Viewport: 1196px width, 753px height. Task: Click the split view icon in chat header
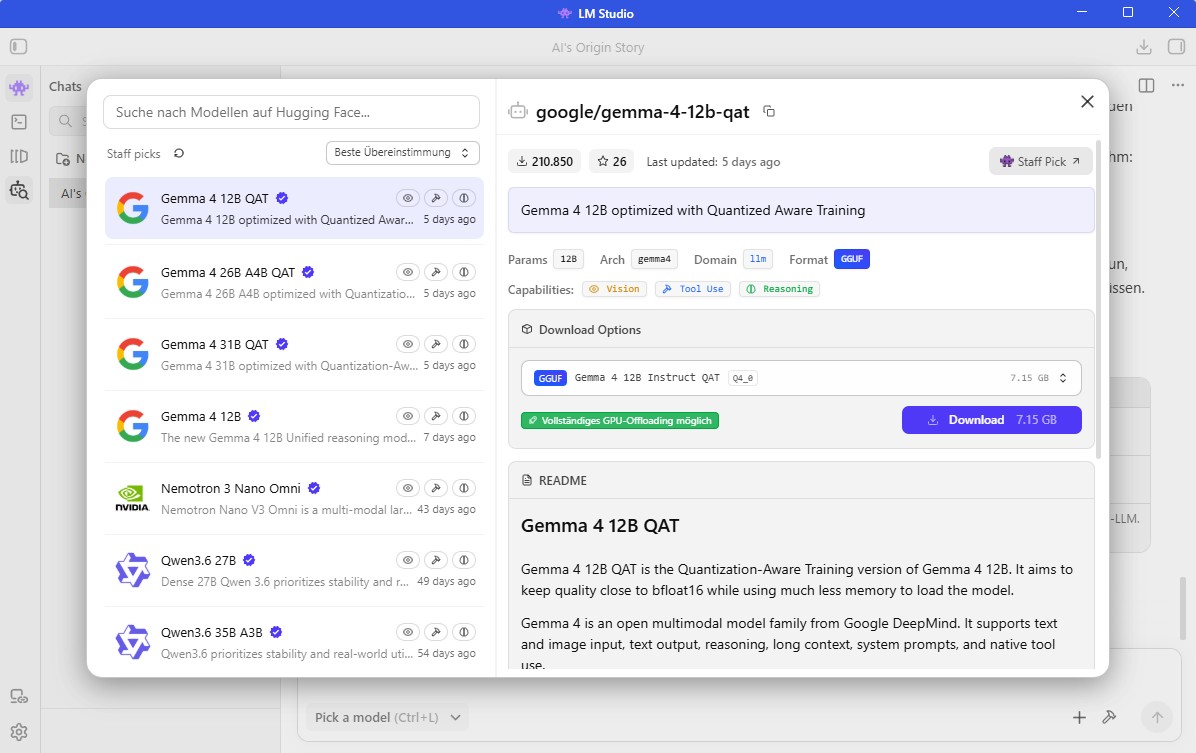click(1146, 85)
